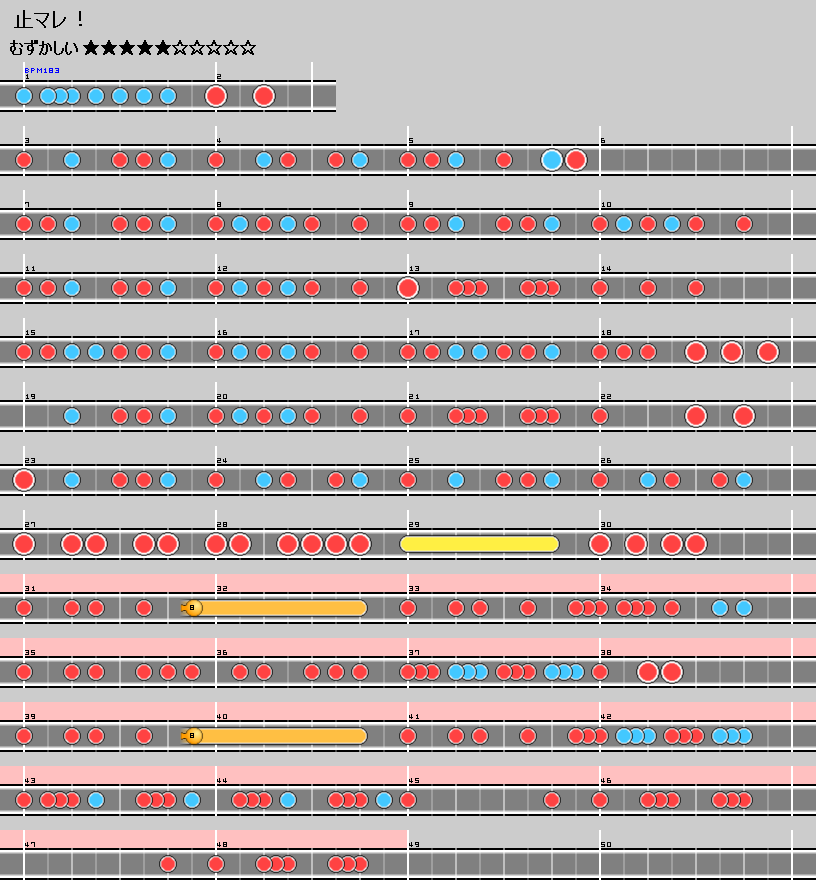This screenshot has width=816, height=880.
Task: Select the first large red note in measure 2
Action: (216, 96)
